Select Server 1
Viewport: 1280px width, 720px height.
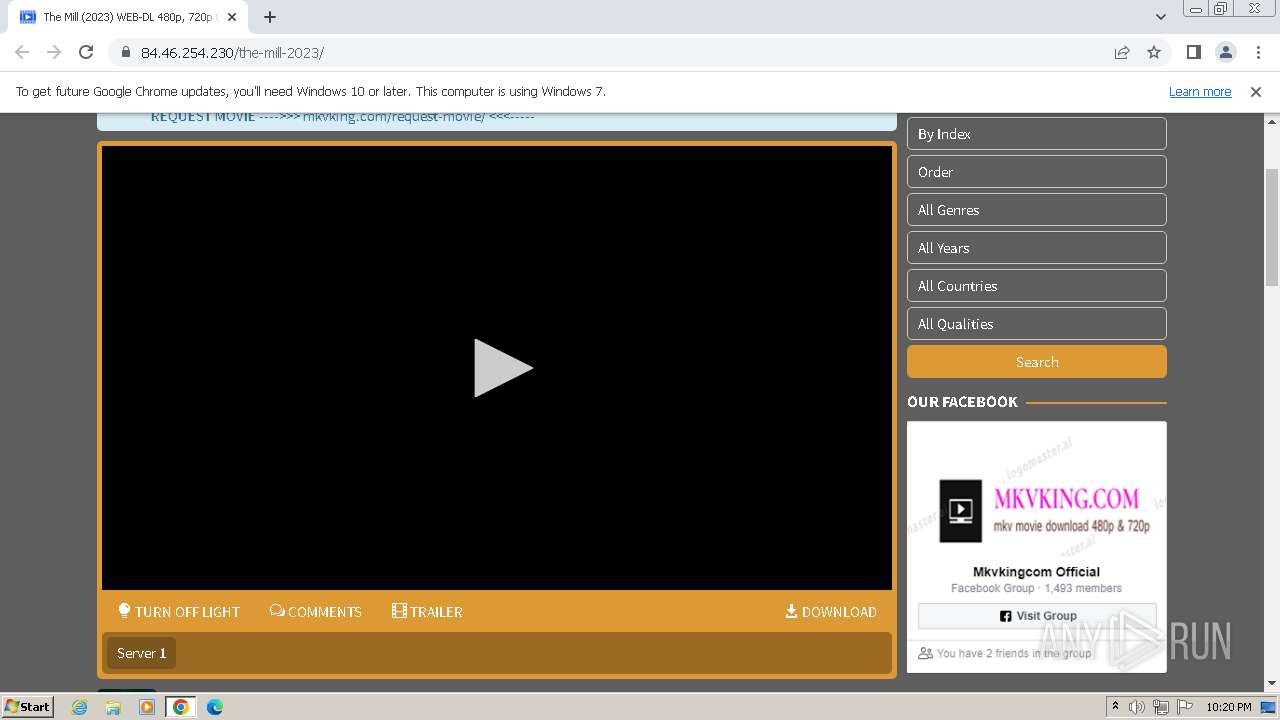pyautogui.click(x=141, y=653)
